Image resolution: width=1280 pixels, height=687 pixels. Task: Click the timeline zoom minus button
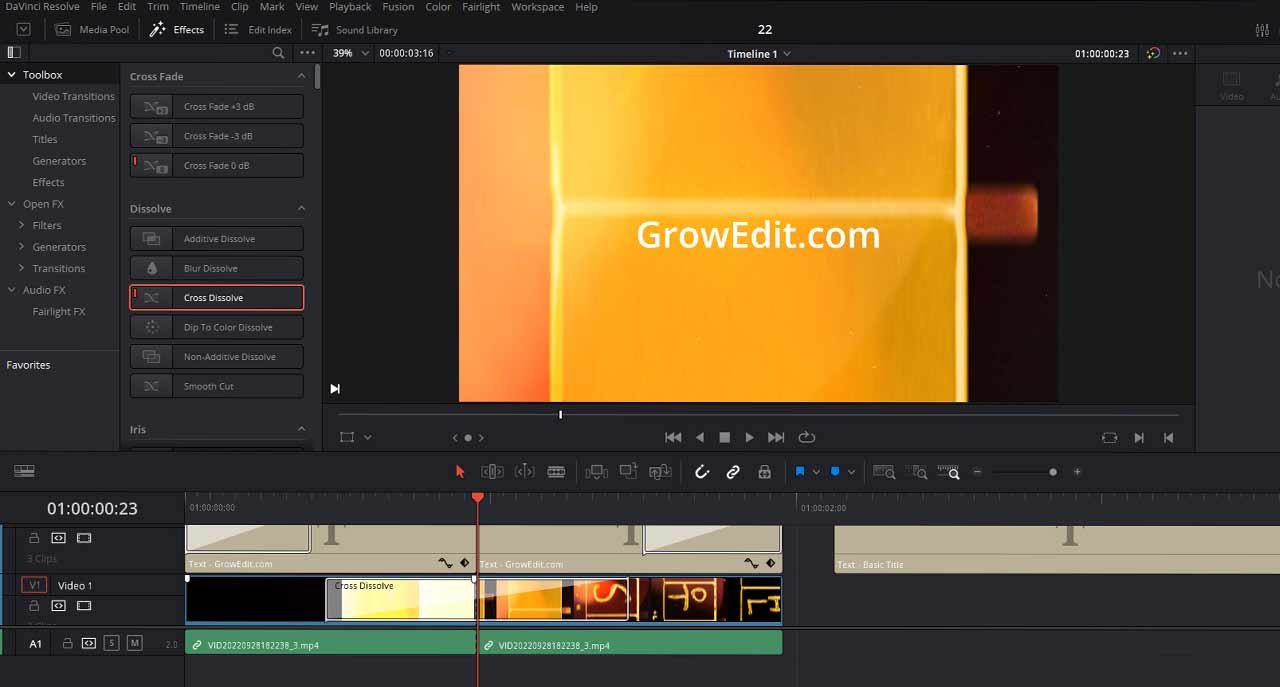pyautogui.click(x=977, y=472)
